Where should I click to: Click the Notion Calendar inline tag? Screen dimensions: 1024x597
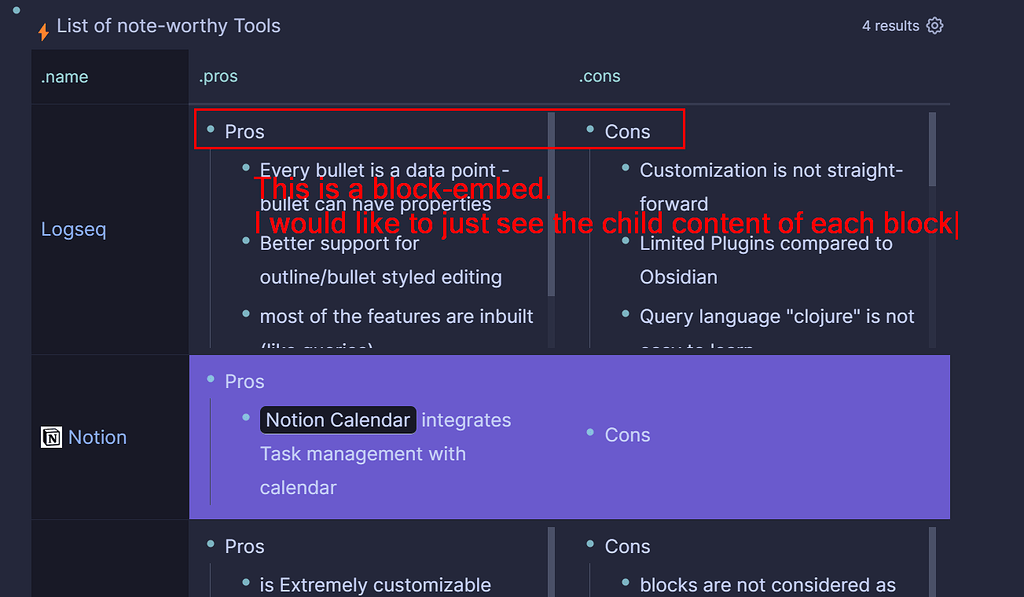[x=338, y=420]
